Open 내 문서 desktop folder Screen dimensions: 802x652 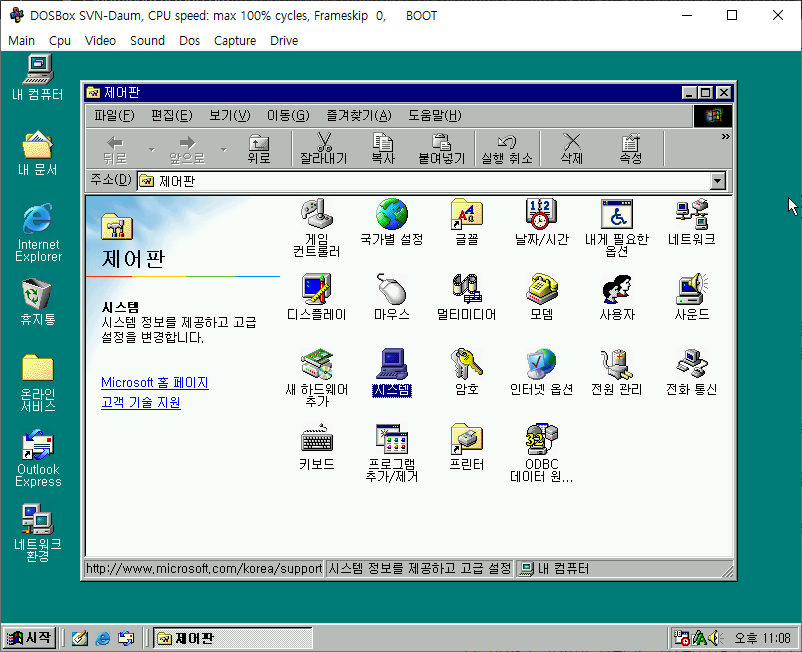(38, 153)
